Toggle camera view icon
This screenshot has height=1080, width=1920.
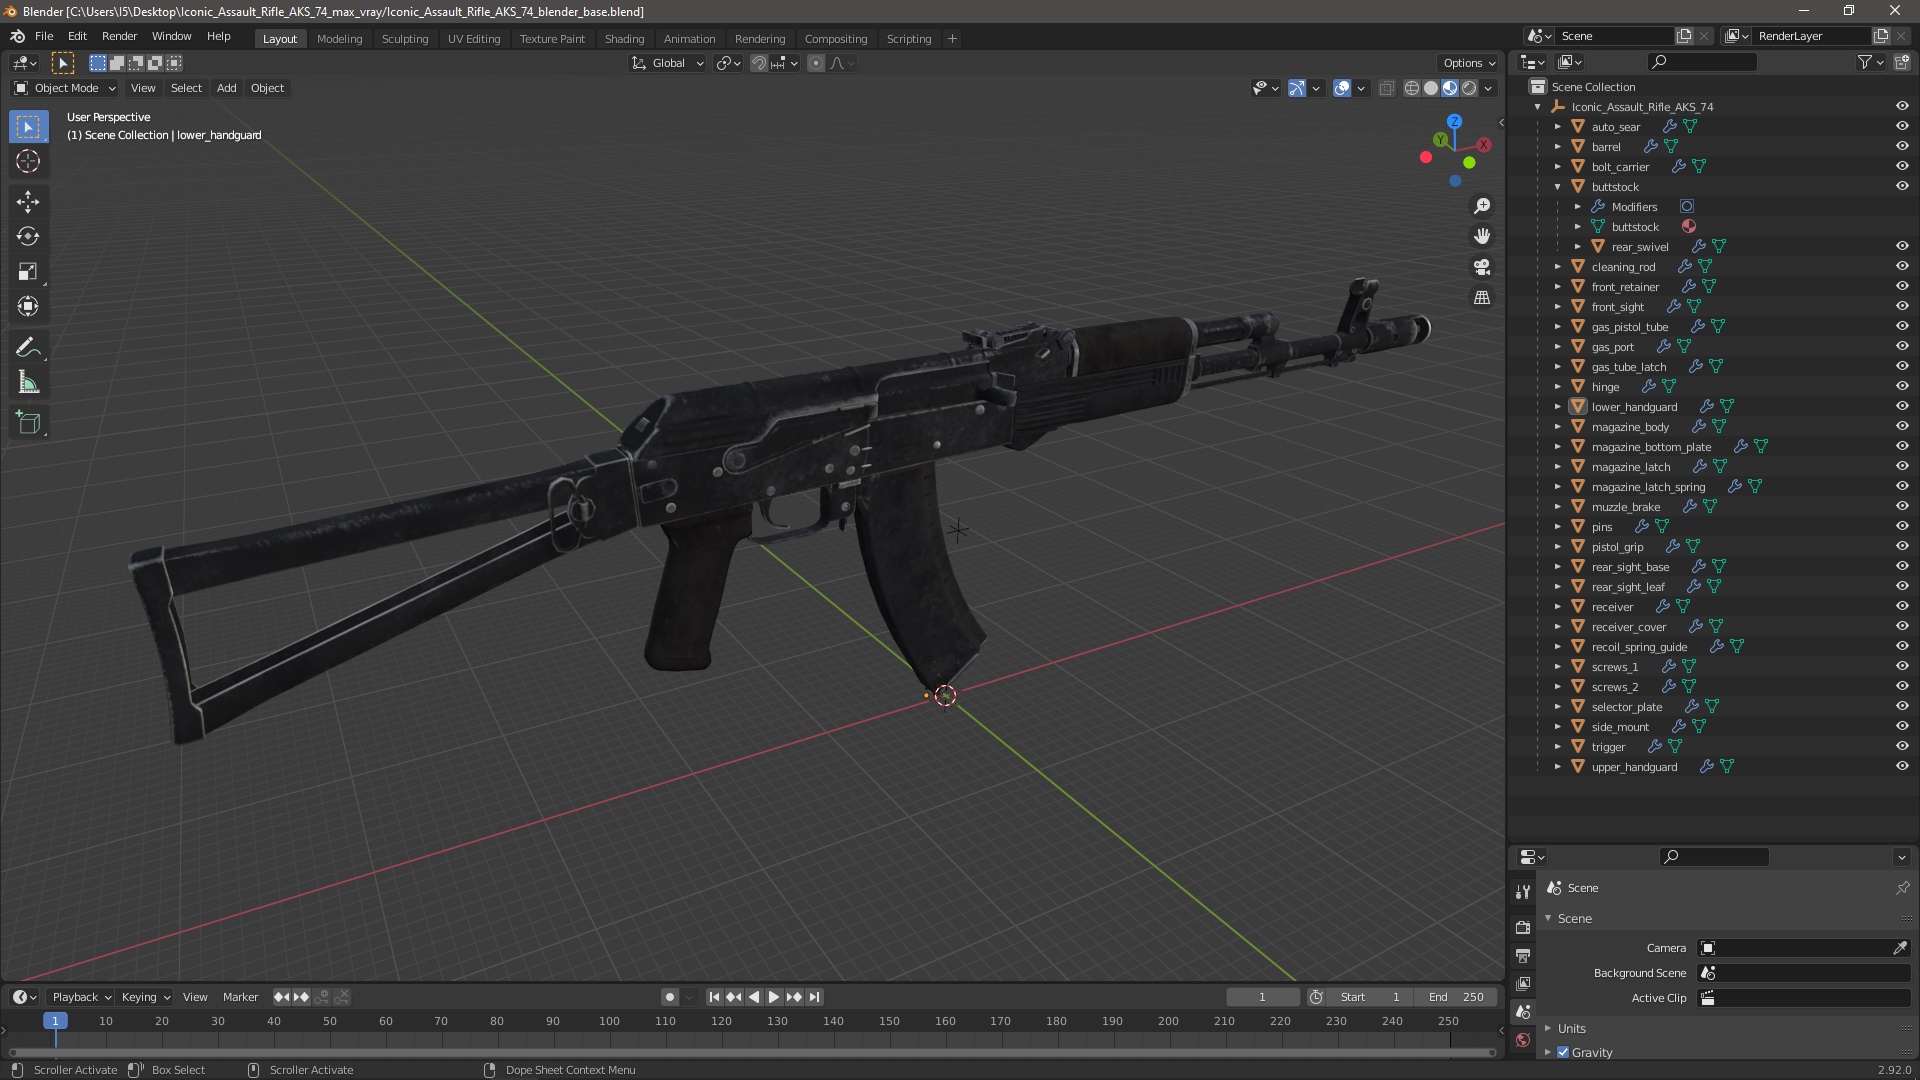1482,267
